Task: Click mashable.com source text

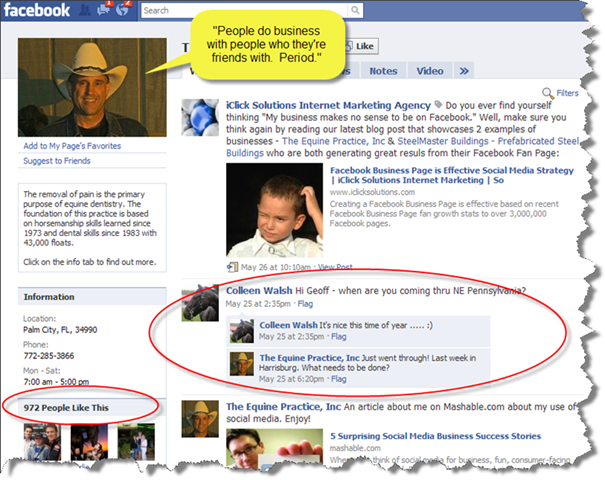Action: pyautogui.click(x=355, y=448)
